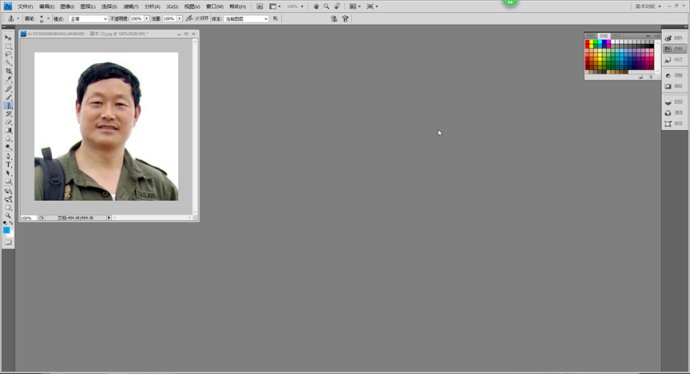This screenshot has height=374, width=690.
Task: Open the Layers panel icon in dock
Action: pyautogui.click(x=674, y=102)
